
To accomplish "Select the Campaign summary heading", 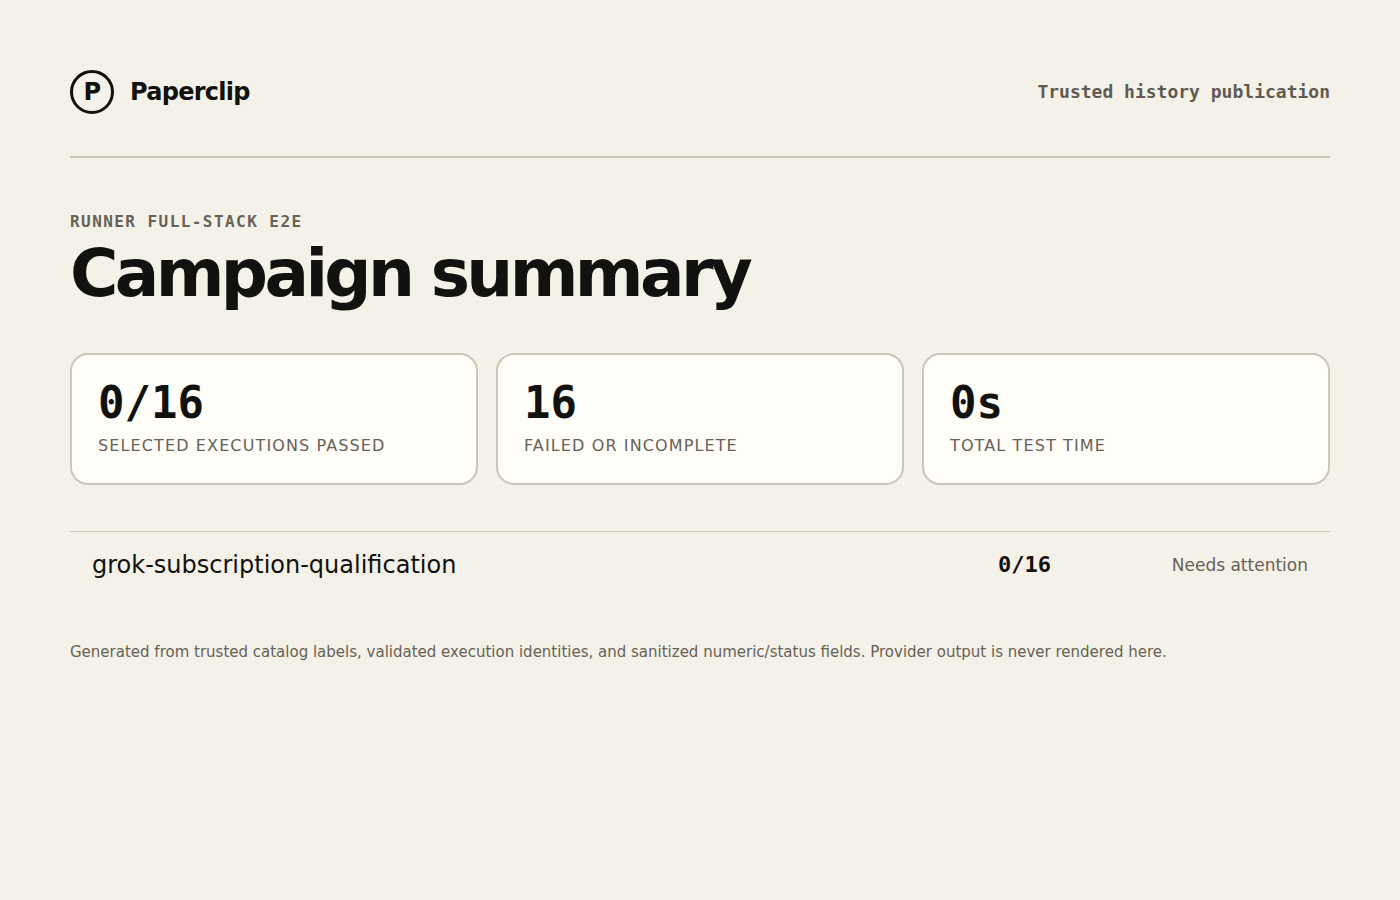I will [410, 274].
